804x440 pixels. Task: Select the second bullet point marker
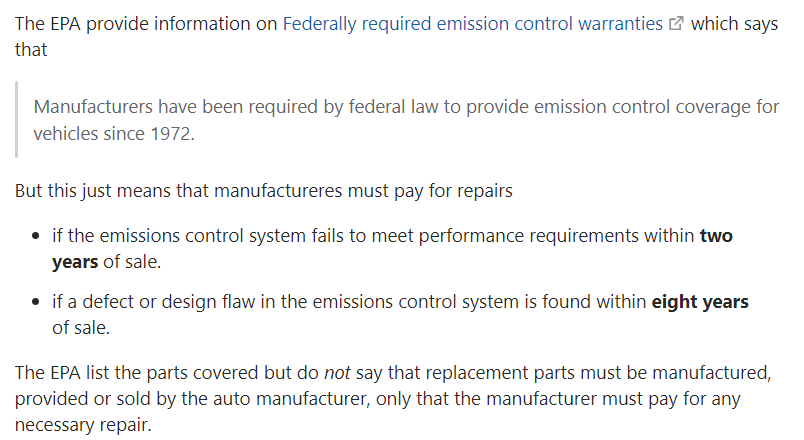click(35, 302)
